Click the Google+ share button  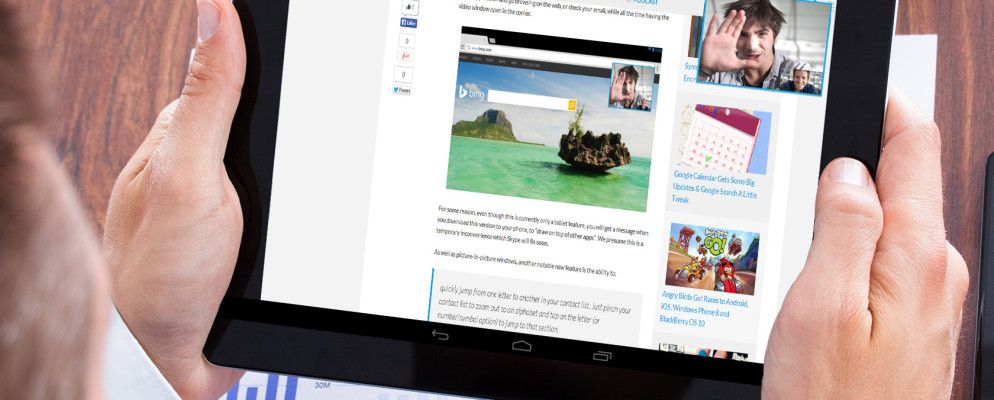pyautogui.click(x=406, y=56)
